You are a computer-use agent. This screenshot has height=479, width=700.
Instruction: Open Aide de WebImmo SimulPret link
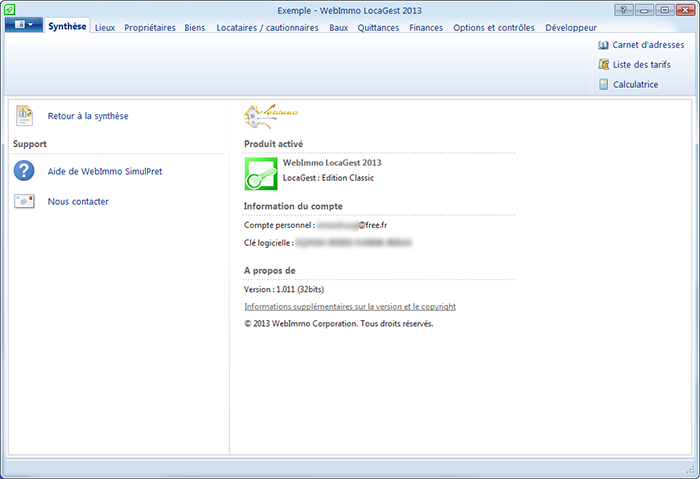pos(105,171)
